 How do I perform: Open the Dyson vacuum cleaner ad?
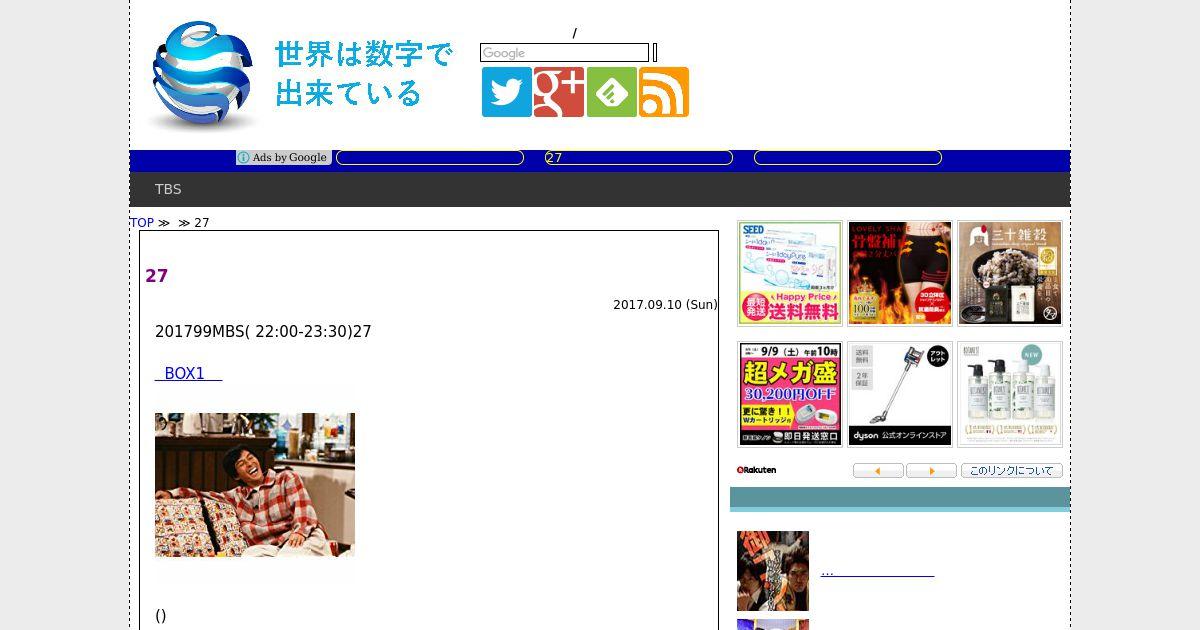click(x=900, y=394)
